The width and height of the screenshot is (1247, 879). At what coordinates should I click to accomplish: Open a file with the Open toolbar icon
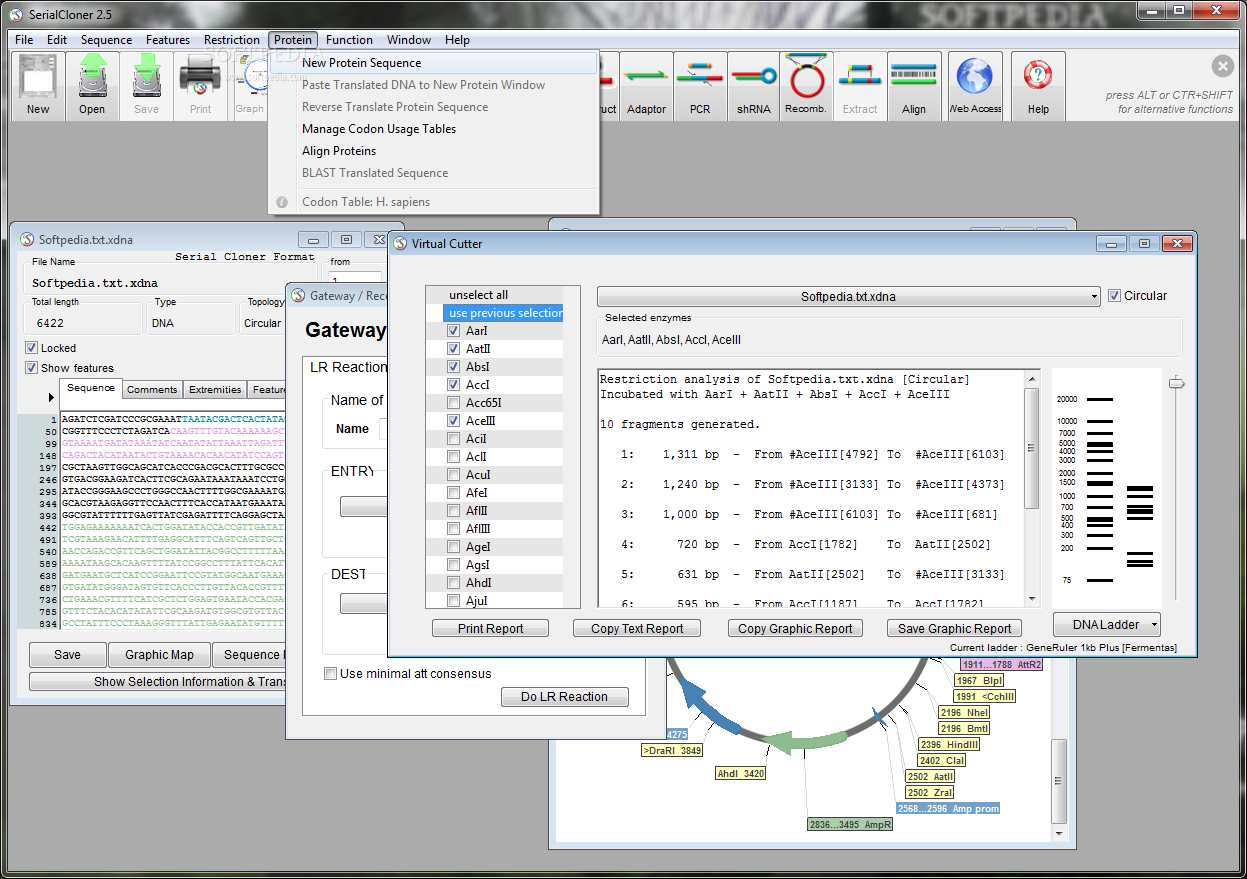[x=92, y=86]
